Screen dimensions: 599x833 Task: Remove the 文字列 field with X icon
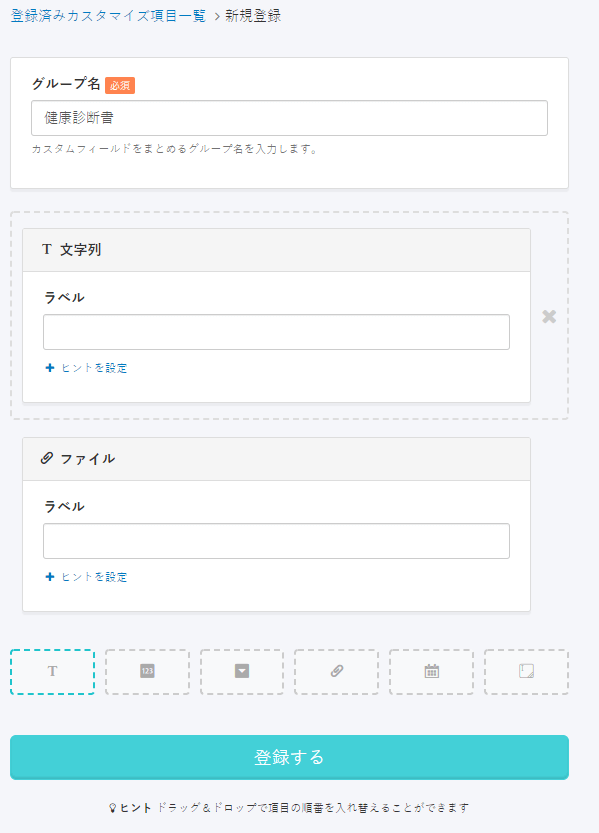[x=549, y=317]
